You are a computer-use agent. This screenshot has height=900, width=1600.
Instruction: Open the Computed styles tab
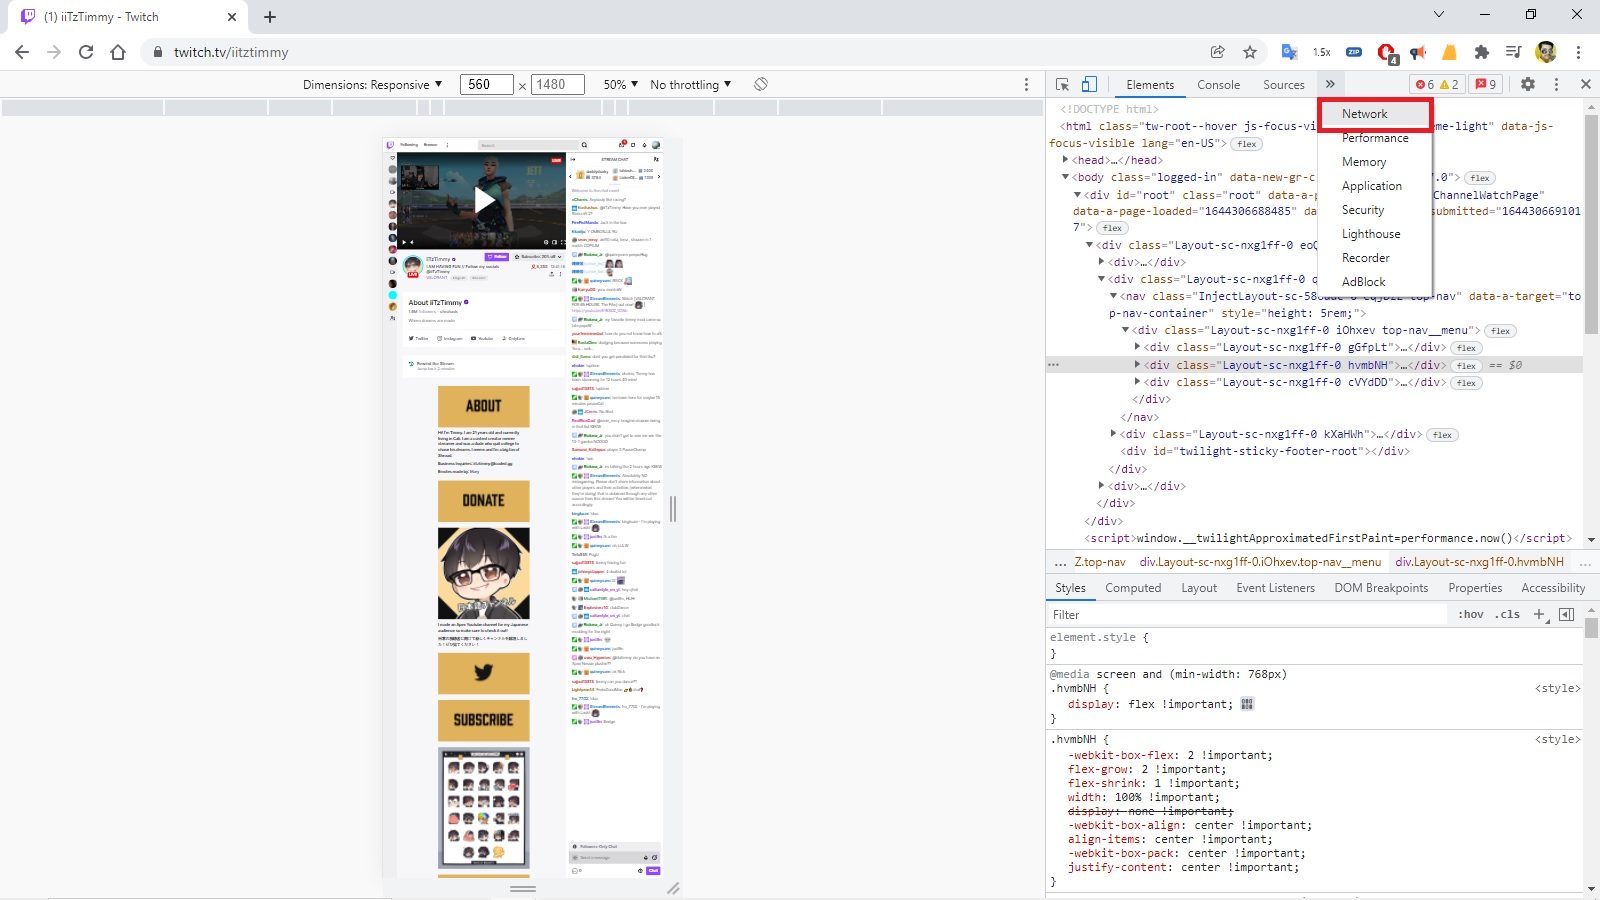click(x=1133, y=588)
